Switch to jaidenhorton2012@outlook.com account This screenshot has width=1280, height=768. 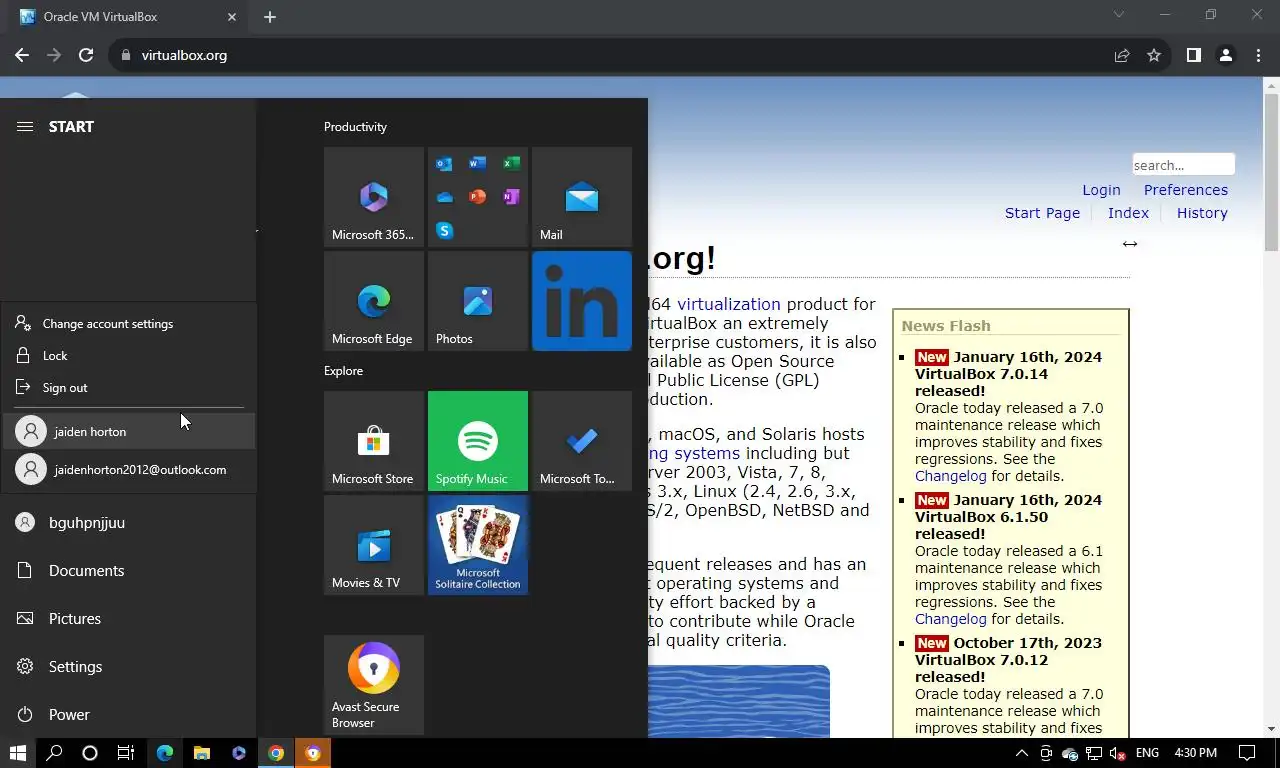tap(128, 469)
